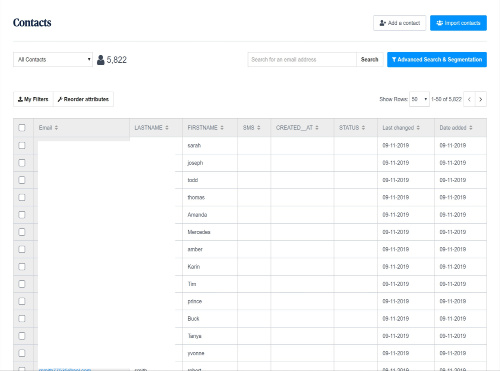Open Advanced Search & Segmentation
The width and height of the screenshot is (500, 371).
(x=437, y=60)
